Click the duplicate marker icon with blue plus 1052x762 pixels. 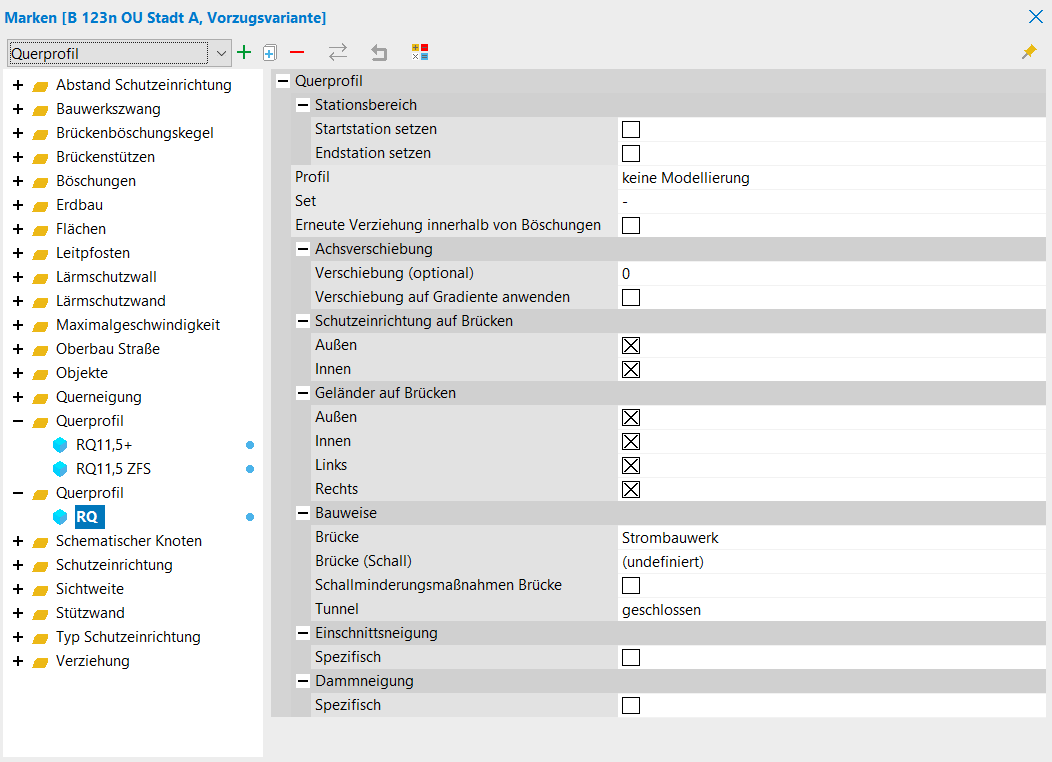point(269,53)
